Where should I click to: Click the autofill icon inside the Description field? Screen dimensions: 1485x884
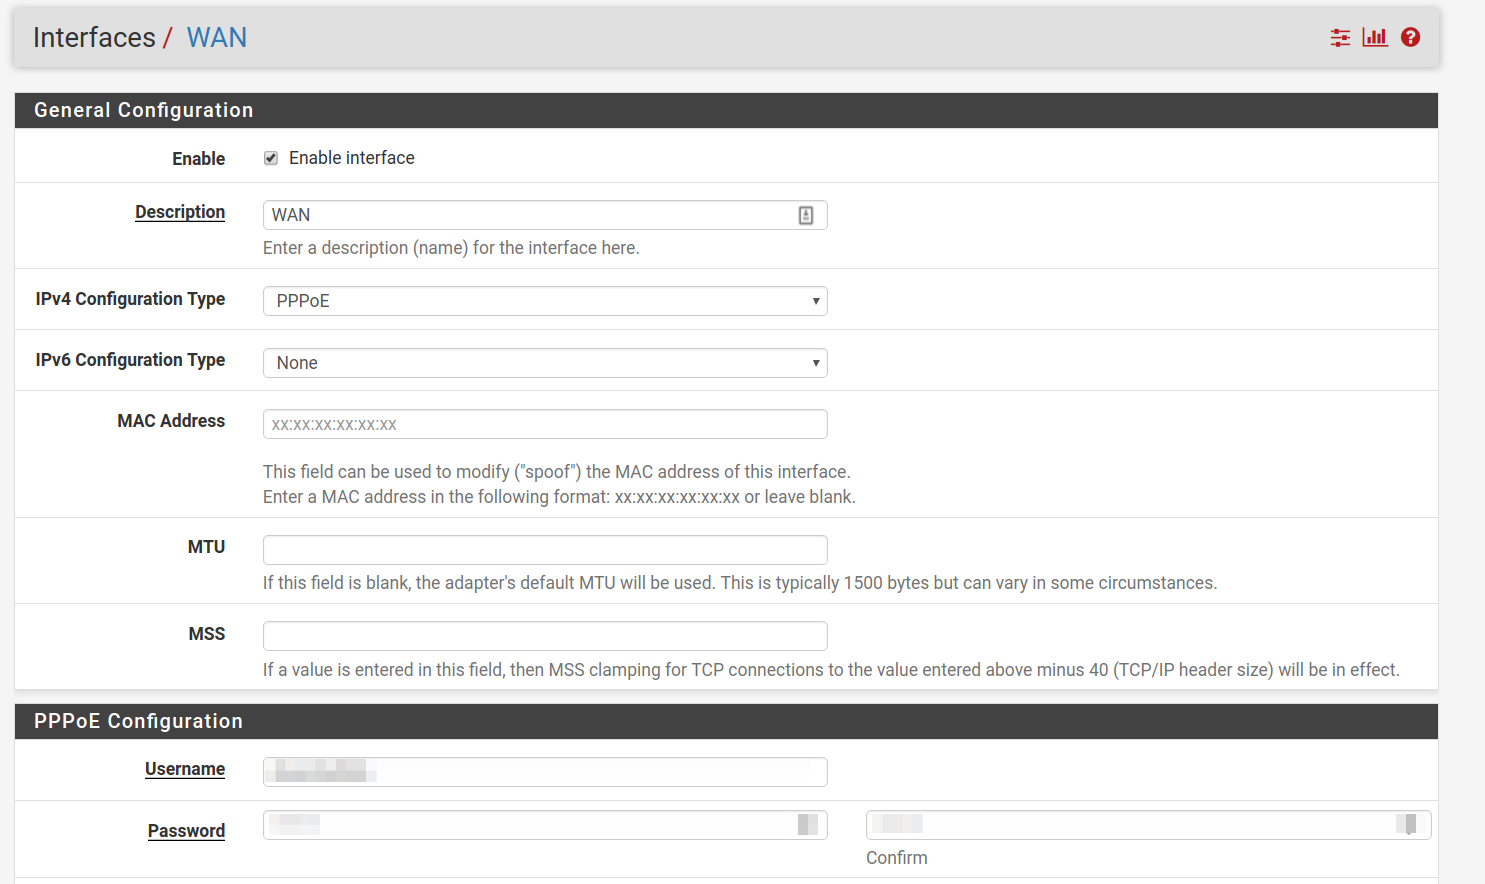click(806, 214)
